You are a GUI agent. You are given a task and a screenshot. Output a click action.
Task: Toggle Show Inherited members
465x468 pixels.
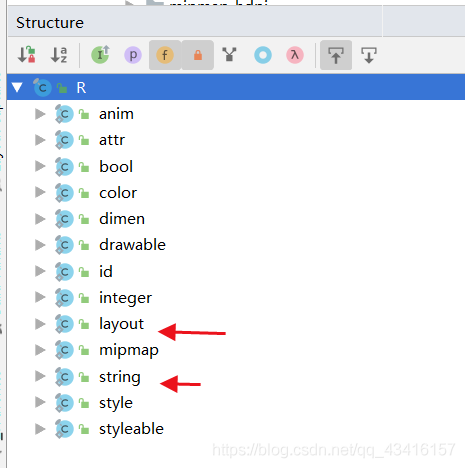100,55
